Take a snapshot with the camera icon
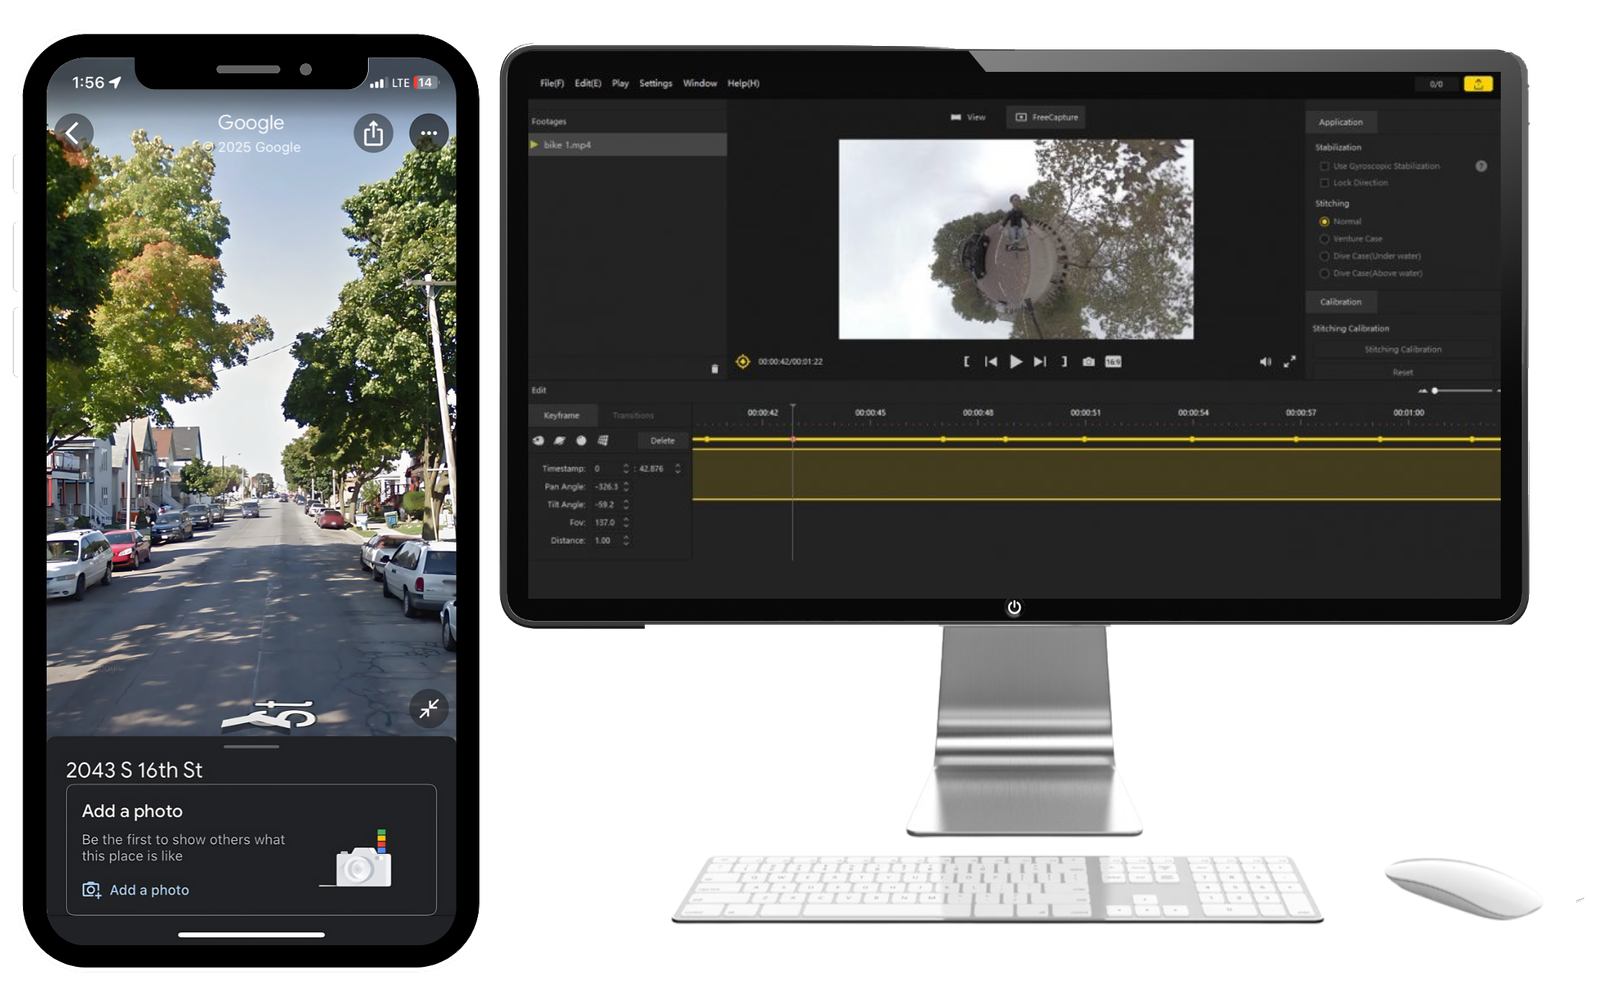The width and height of the screenshot is (1600, 984). 1088,362
